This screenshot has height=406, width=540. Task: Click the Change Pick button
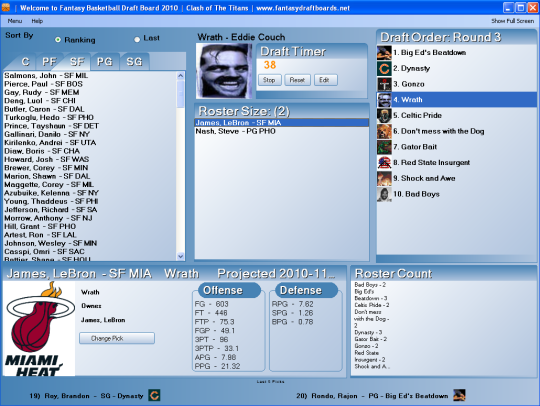click(x=117, y=339)
